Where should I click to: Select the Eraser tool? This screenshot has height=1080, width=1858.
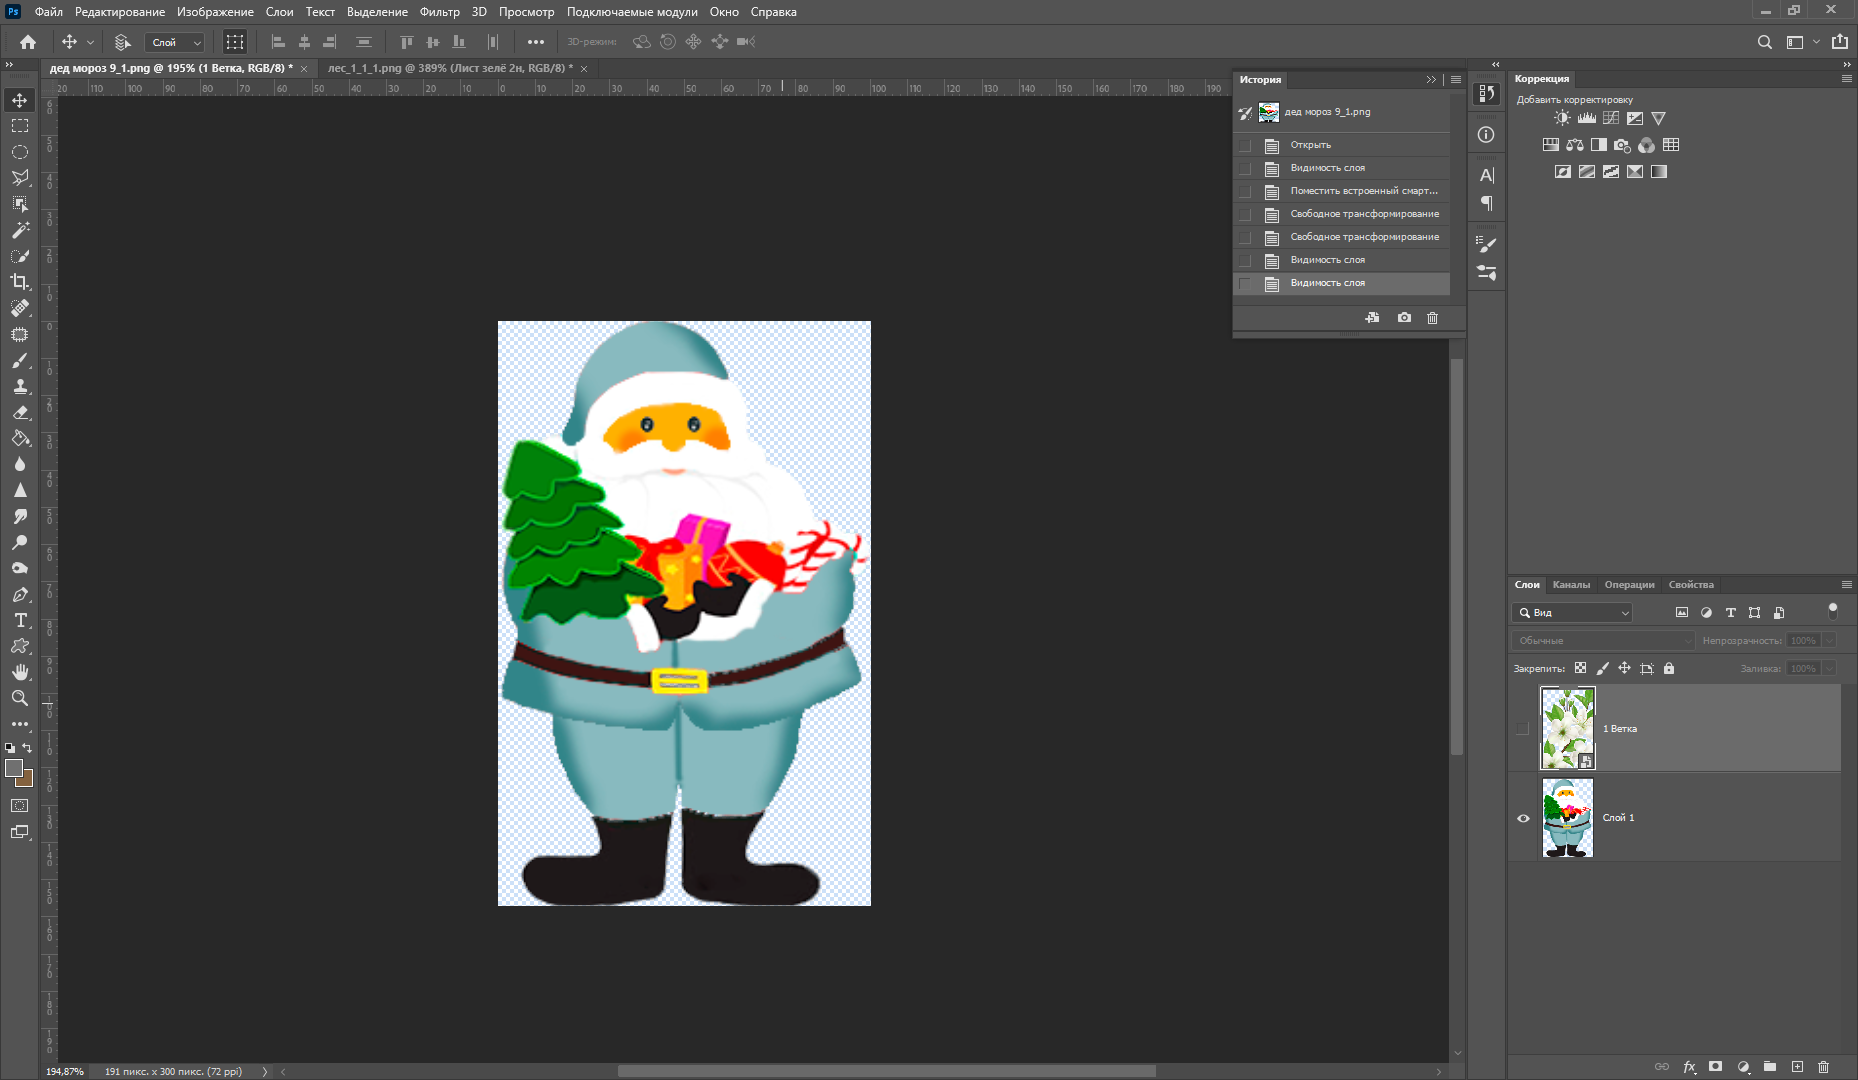pyautogui.click(x=20, y=412)
